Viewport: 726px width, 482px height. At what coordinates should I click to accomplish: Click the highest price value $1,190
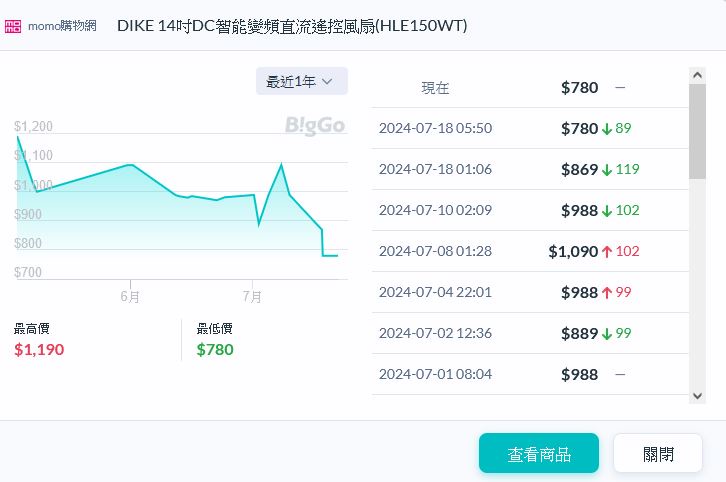[x=39, y=349]
